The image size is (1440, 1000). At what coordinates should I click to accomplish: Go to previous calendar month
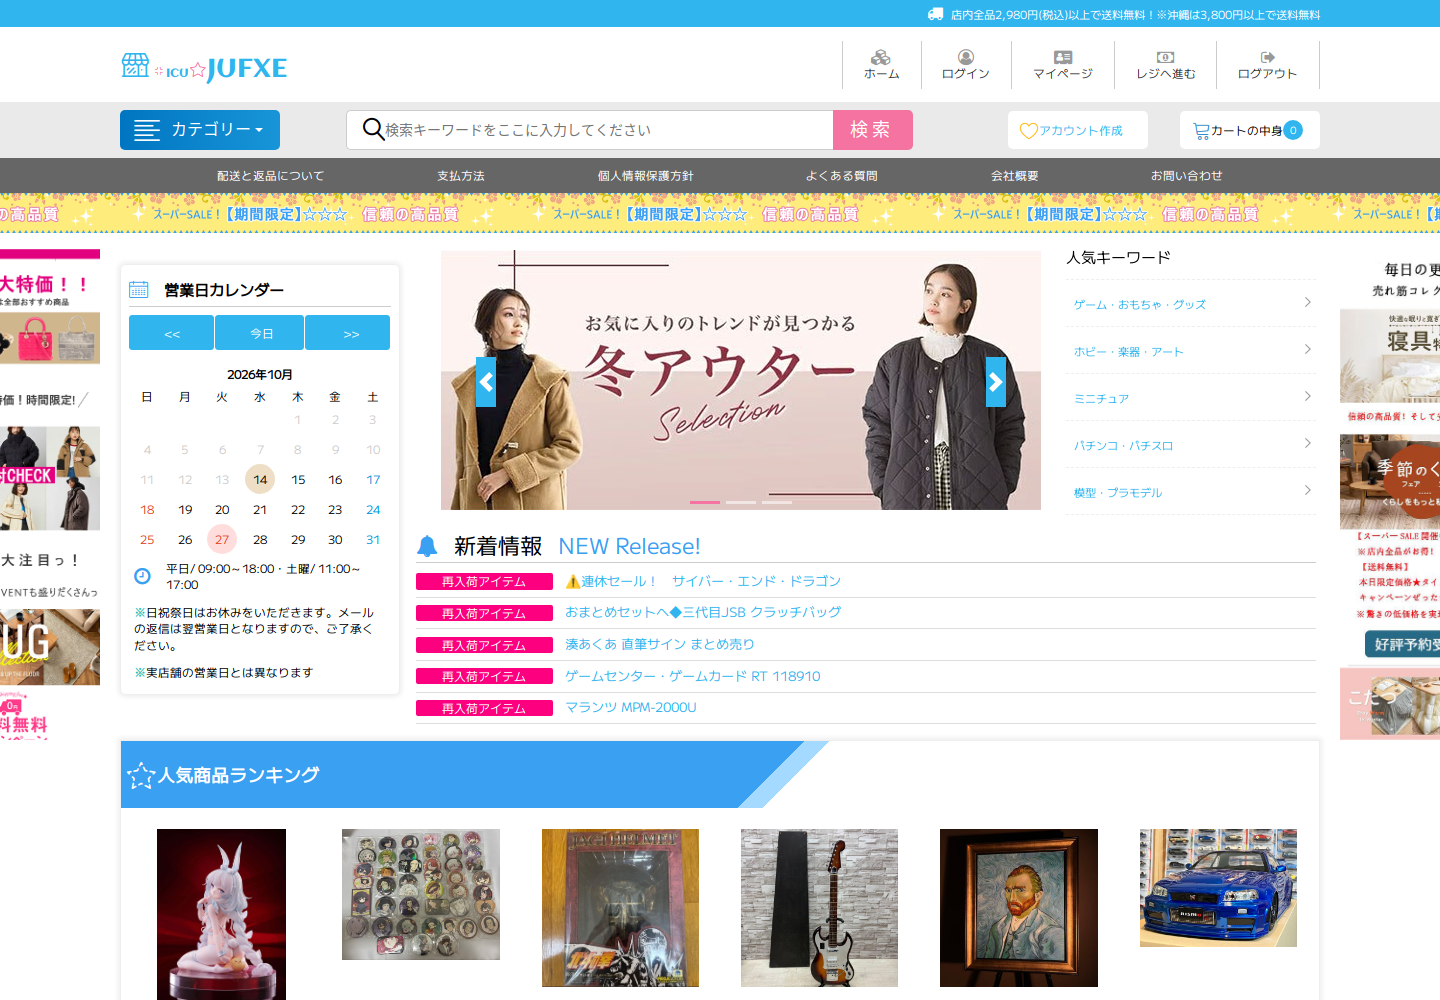pyautogui.click(x=171, y=333)
